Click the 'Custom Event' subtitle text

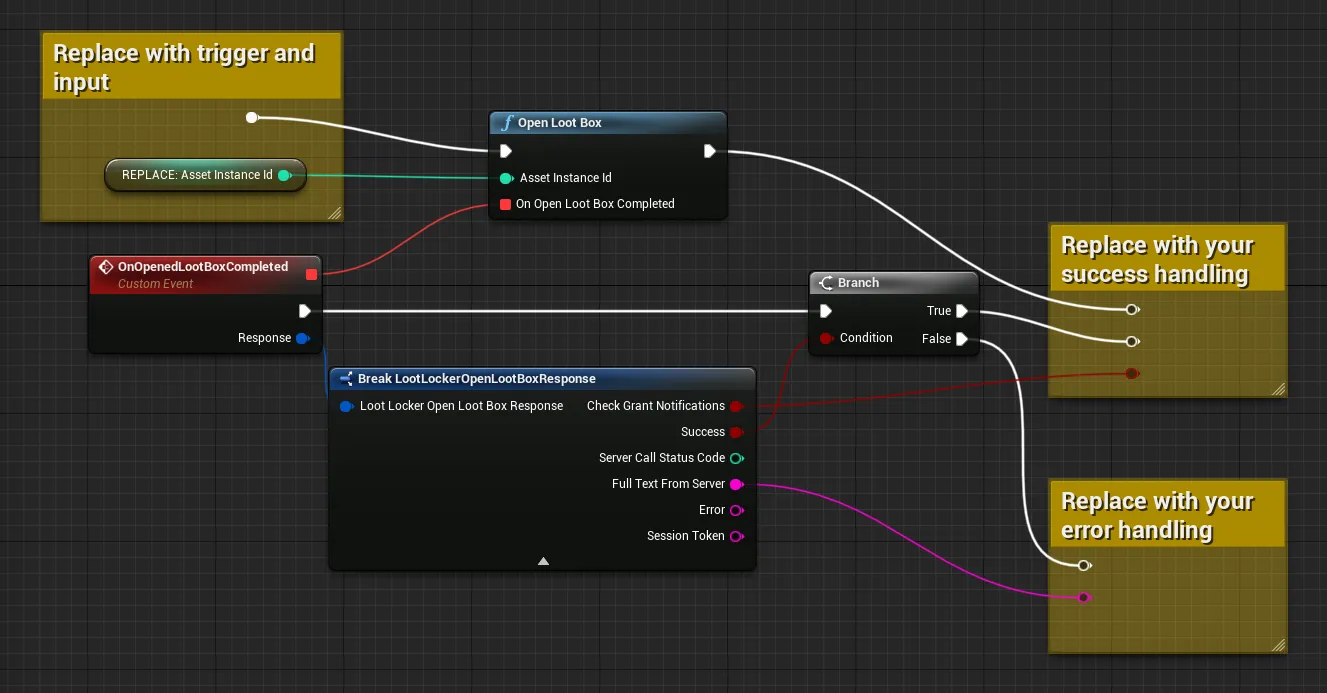pyautogui.click(x=155, y=284)
